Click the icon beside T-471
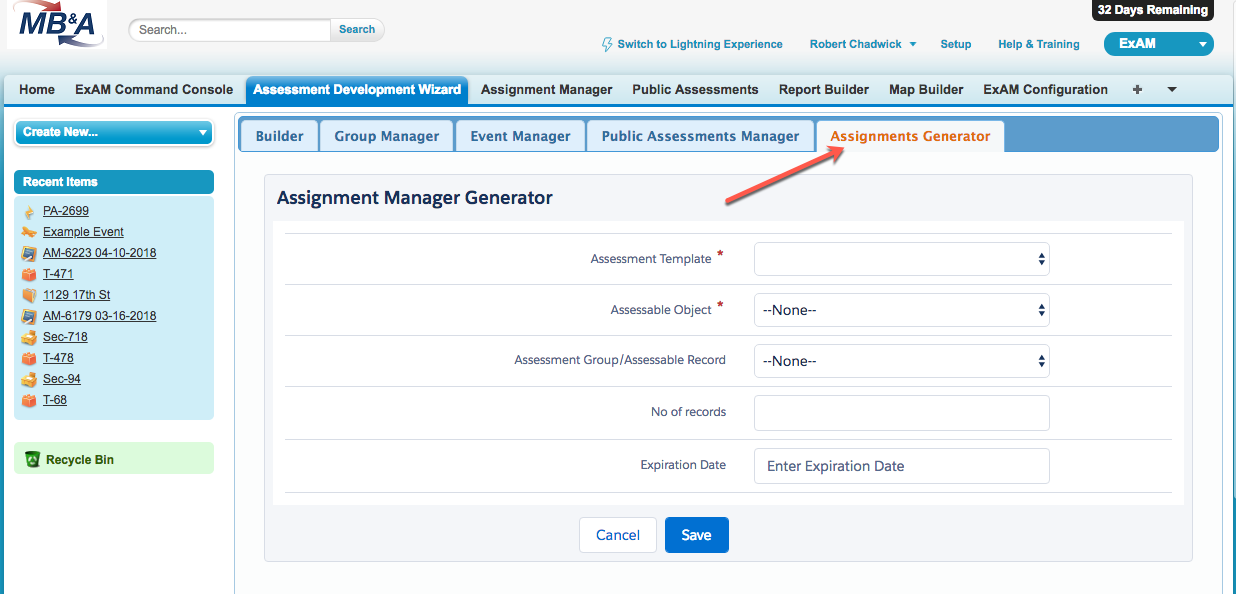Viewport: 1236px width, 594px height. 29,274
